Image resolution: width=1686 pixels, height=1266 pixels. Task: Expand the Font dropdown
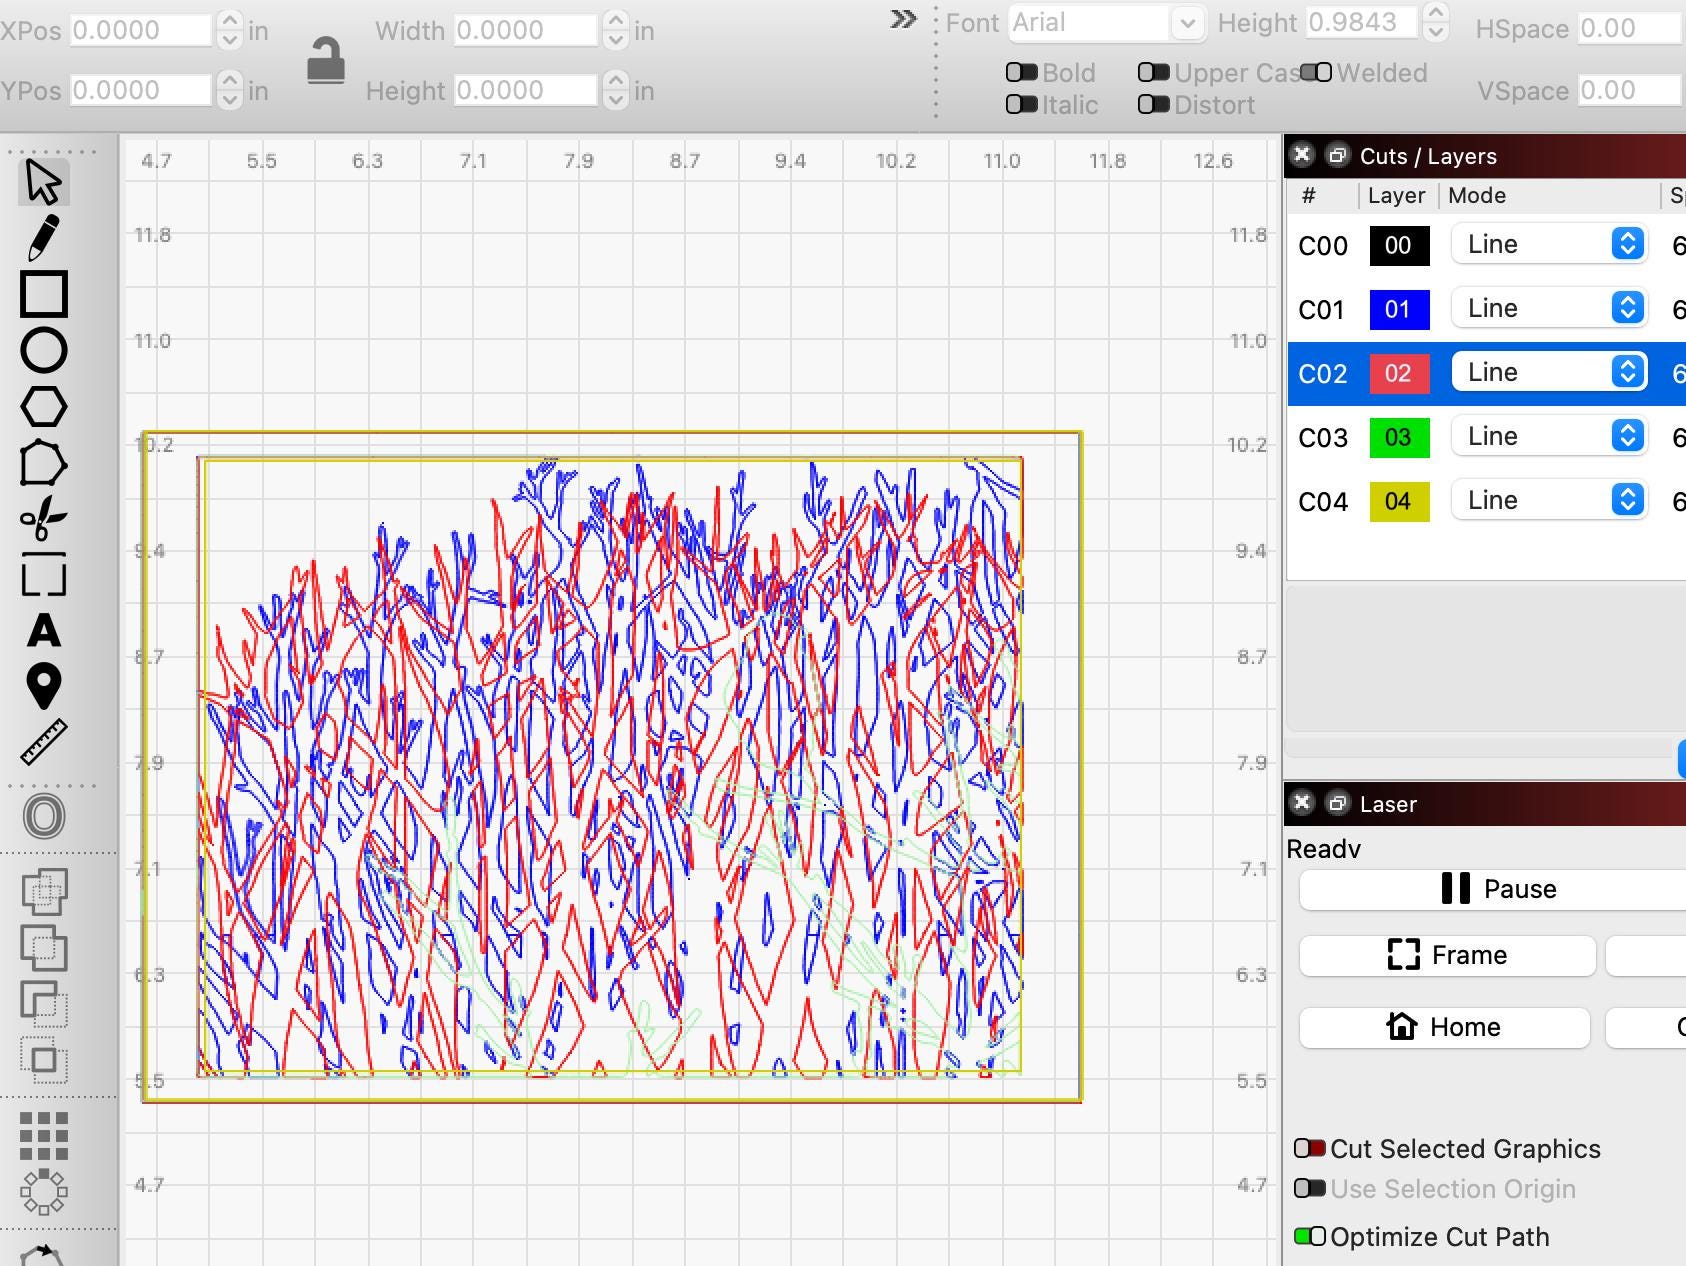point(1187,23)
